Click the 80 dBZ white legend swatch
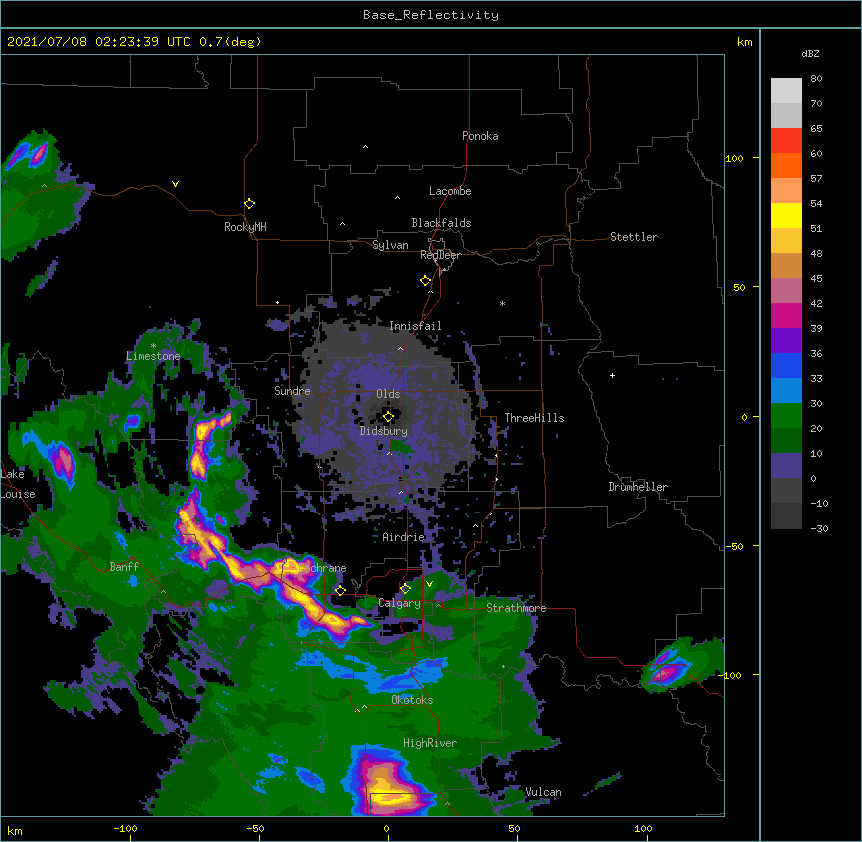Screen dimensions: 862x842 786,90
